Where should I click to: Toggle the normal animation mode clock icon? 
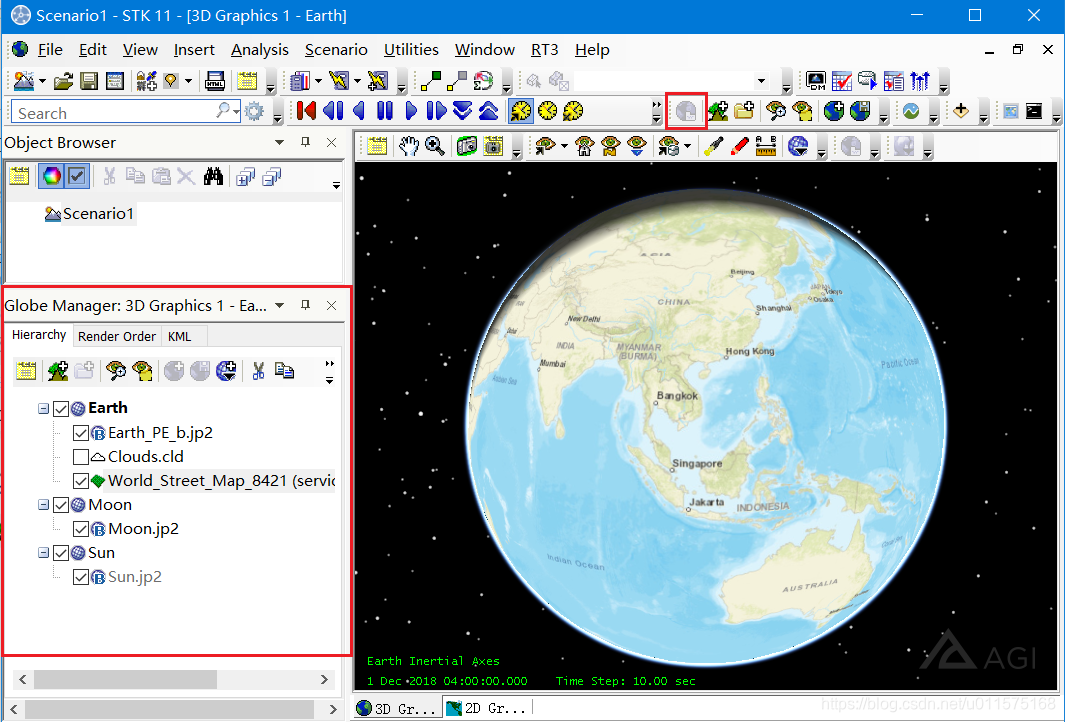point(521,111)
